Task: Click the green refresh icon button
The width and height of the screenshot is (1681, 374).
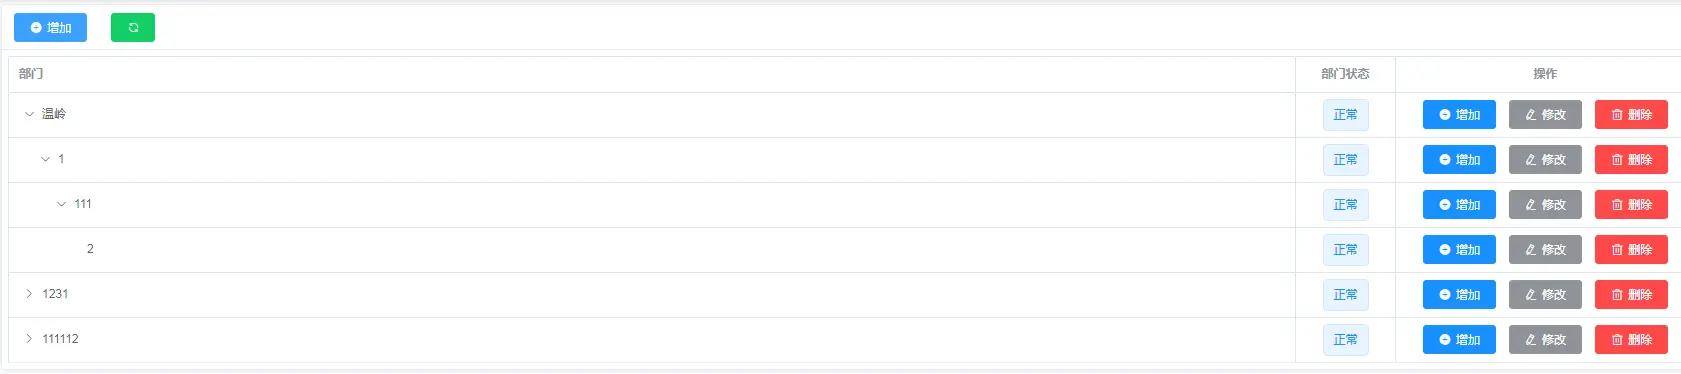Action: coord(132,28)
